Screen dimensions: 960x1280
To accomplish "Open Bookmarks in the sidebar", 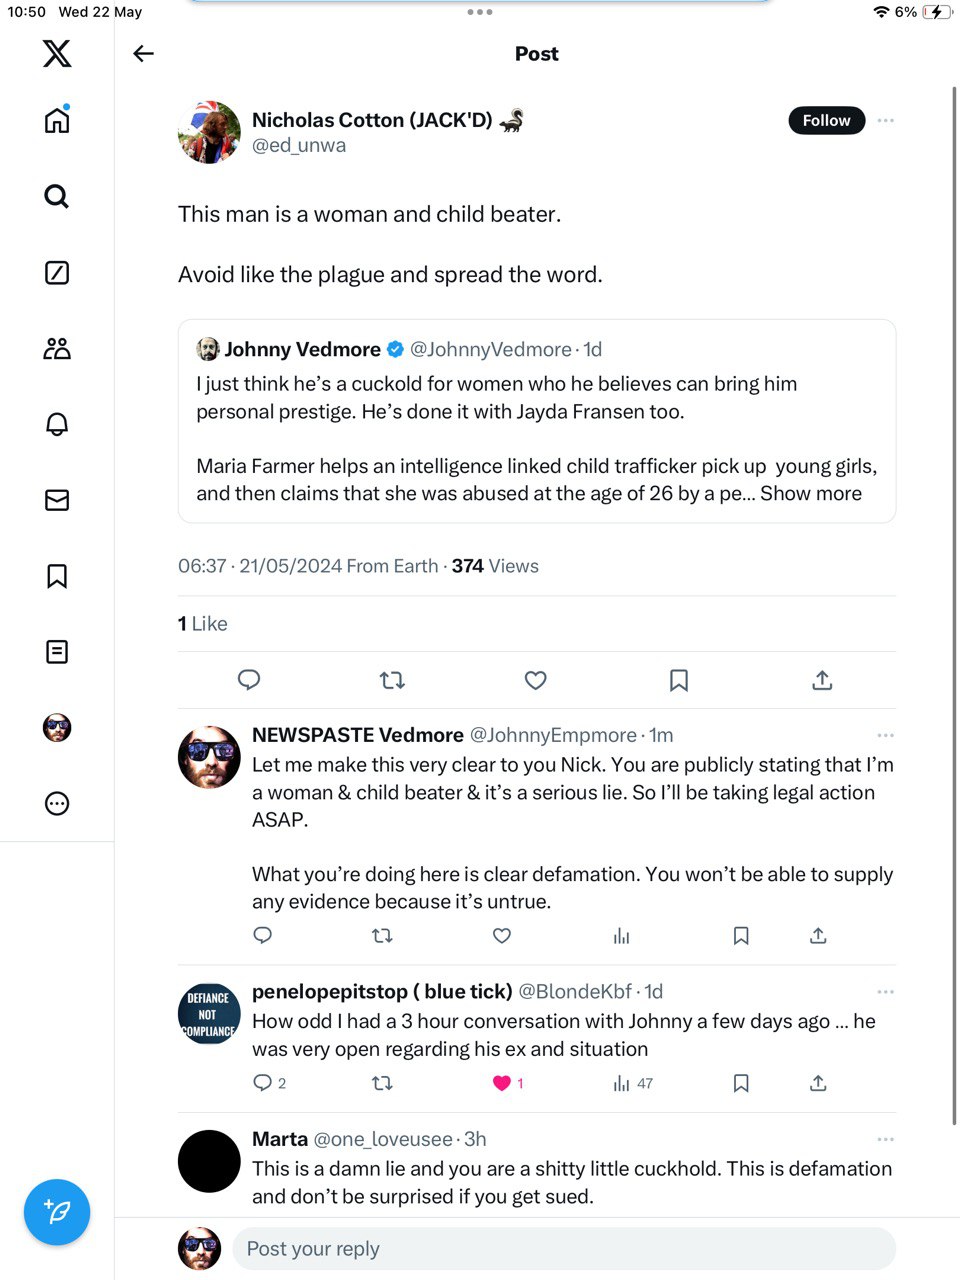I will pos(57,576).
